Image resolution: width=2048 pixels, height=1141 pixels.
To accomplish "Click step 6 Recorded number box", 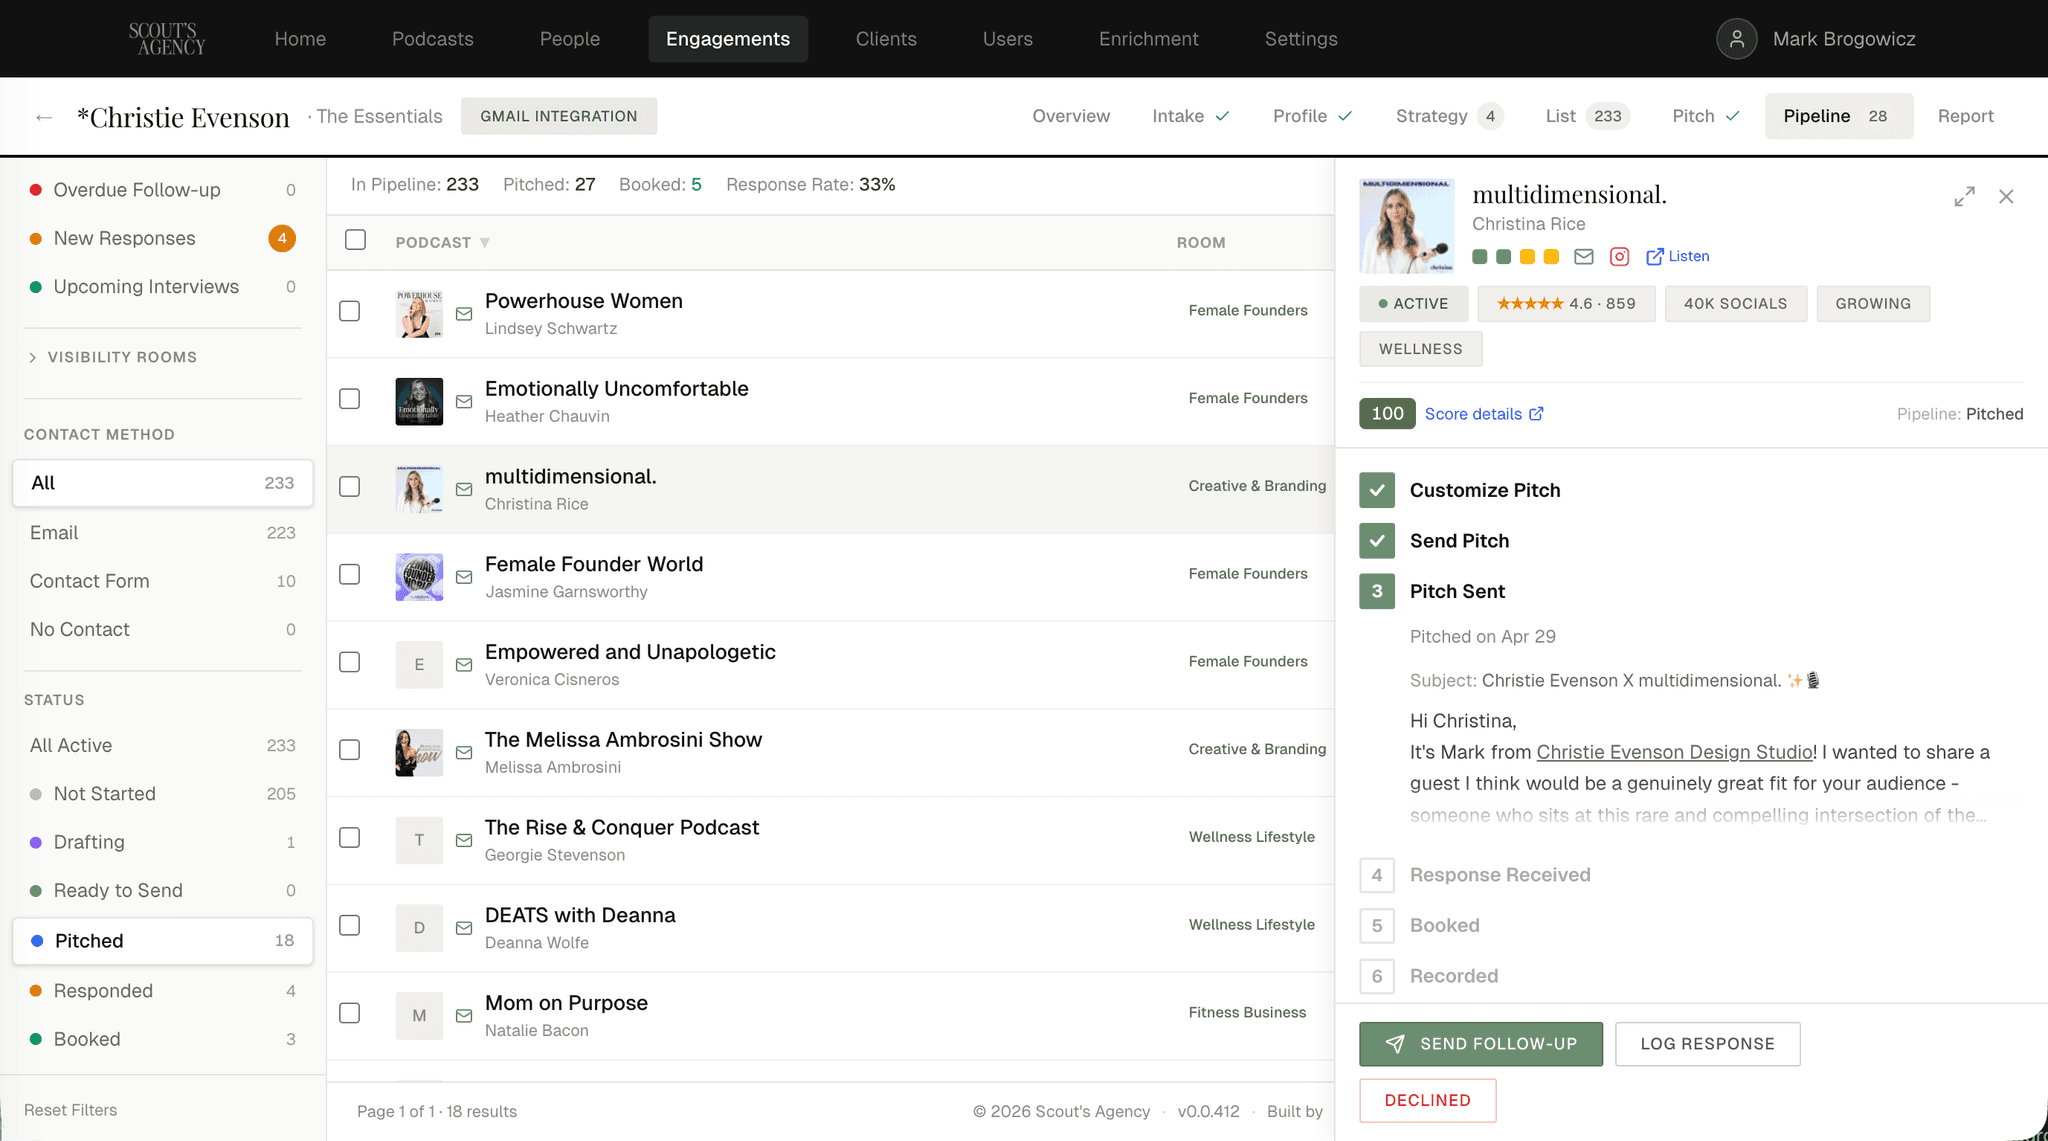I will (1377, 976).
